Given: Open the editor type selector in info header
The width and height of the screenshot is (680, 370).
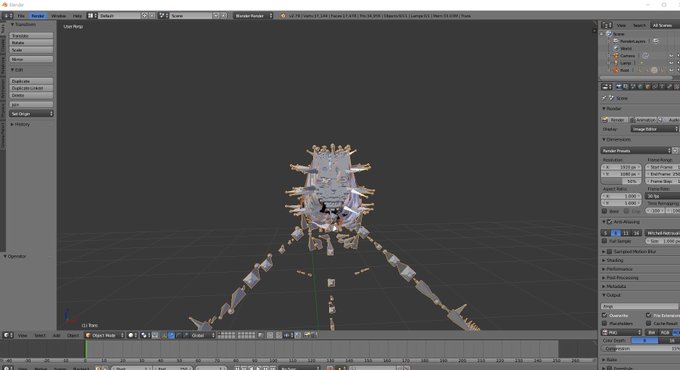Looking at the screenshot, I should pyautogui.click(x=7, y=16).
